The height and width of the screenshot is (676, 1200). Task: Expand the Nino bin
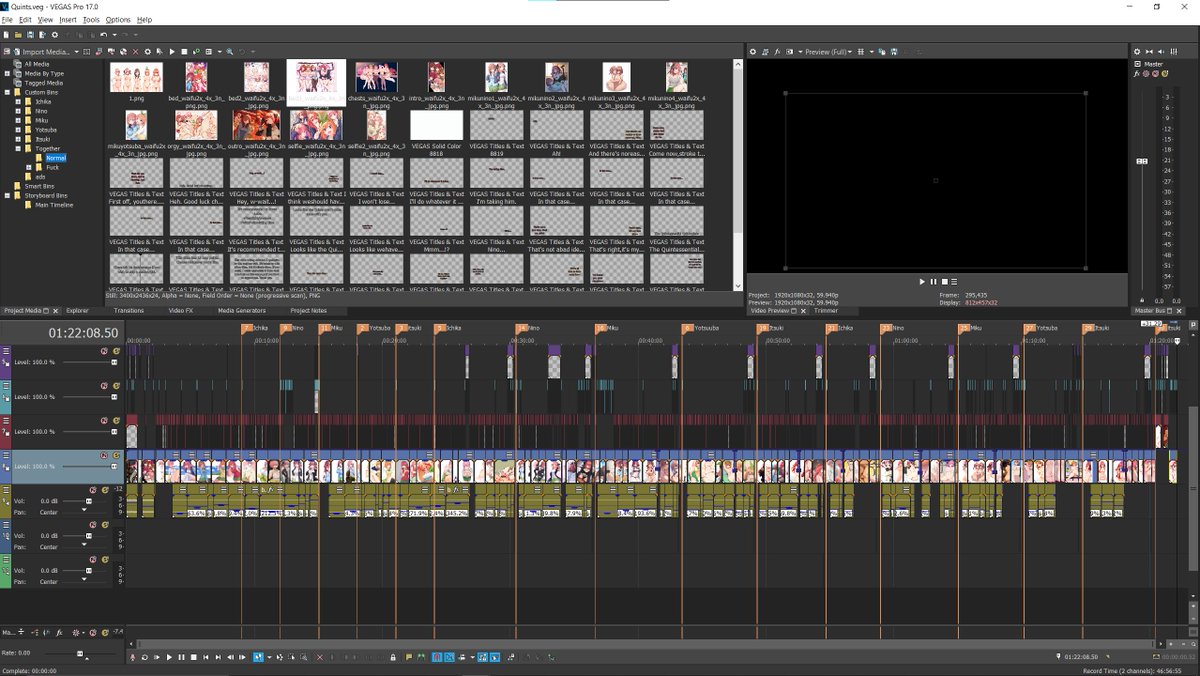click(18, 111)
